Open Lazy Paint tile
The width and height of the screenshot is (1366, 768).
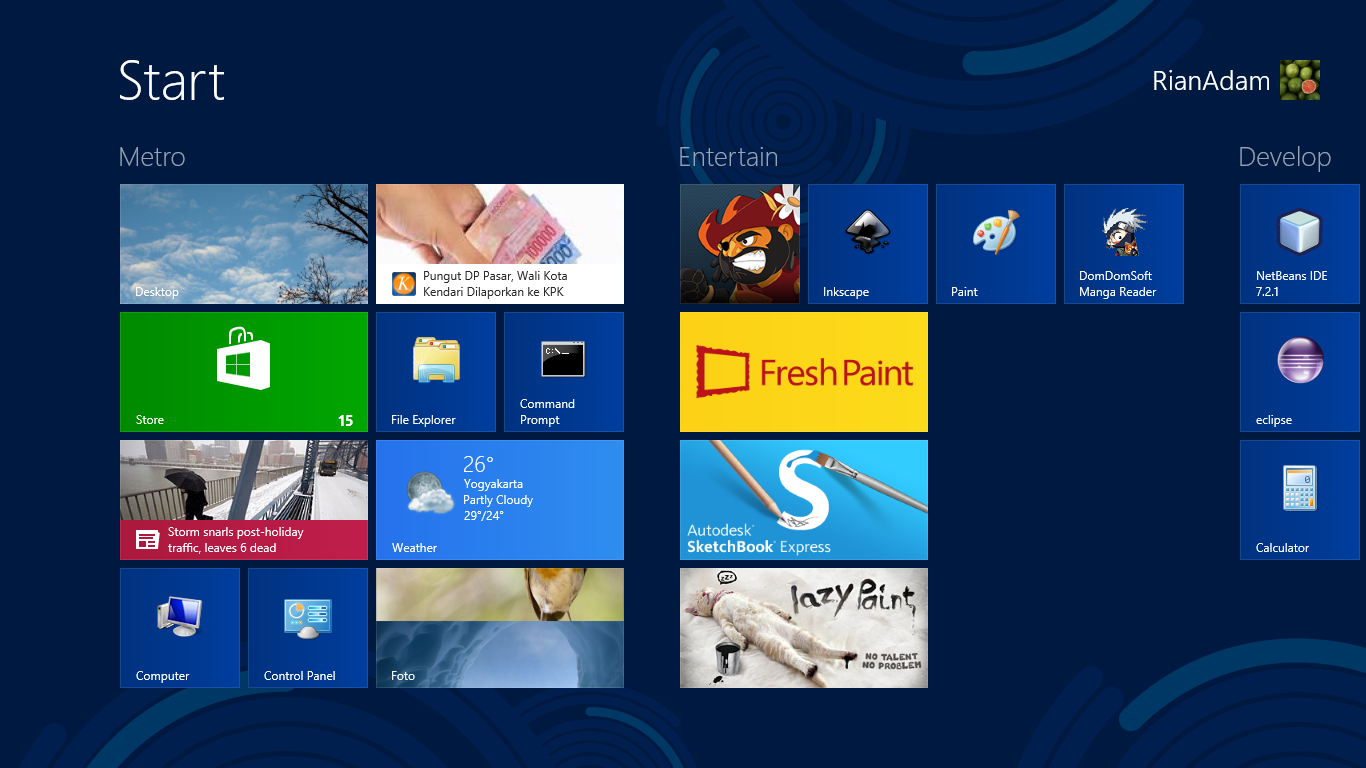coord(804,628)
